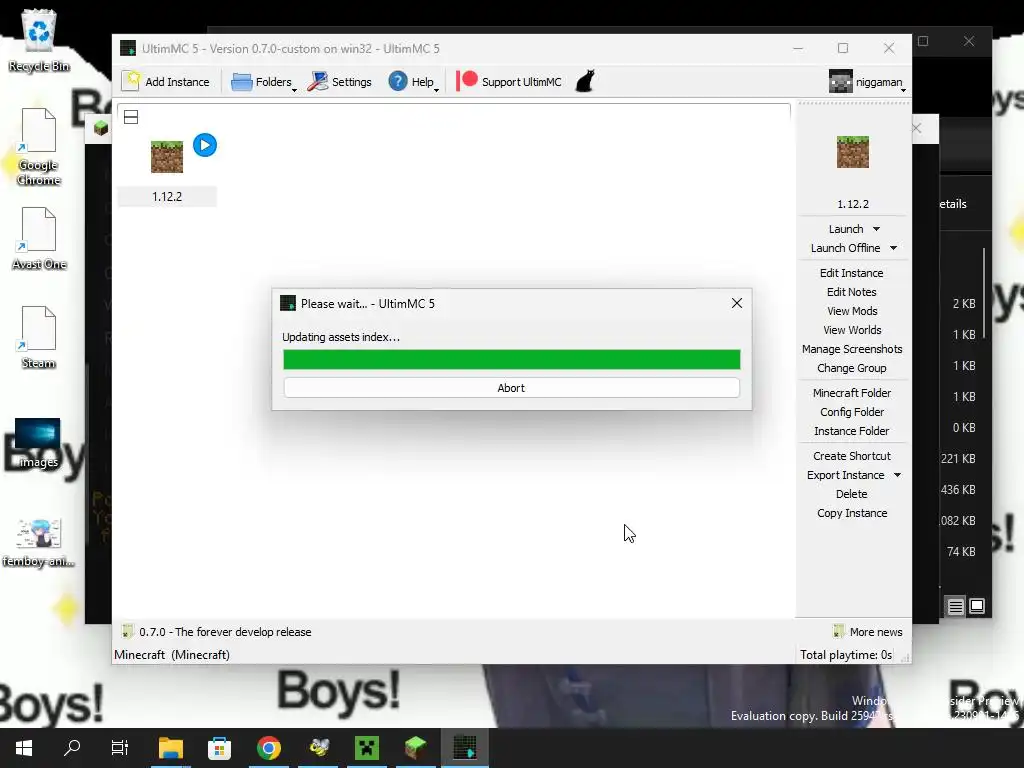This screenshot has width=1024, height=768.
Task: Click the UltimMC taskbar icon
Action: click(465, 748)
